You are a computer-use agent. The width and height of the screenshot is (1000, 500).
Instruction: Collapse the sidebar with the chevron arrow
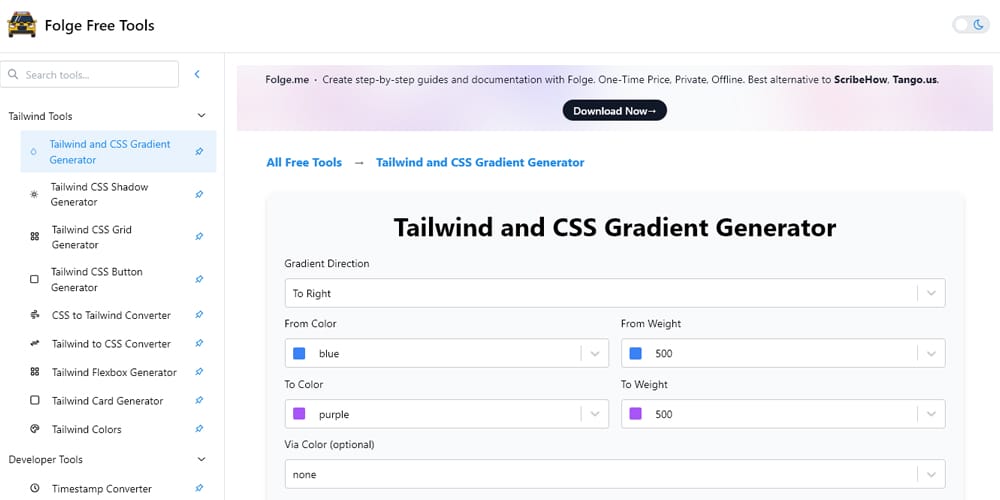(x=197, y=74)
